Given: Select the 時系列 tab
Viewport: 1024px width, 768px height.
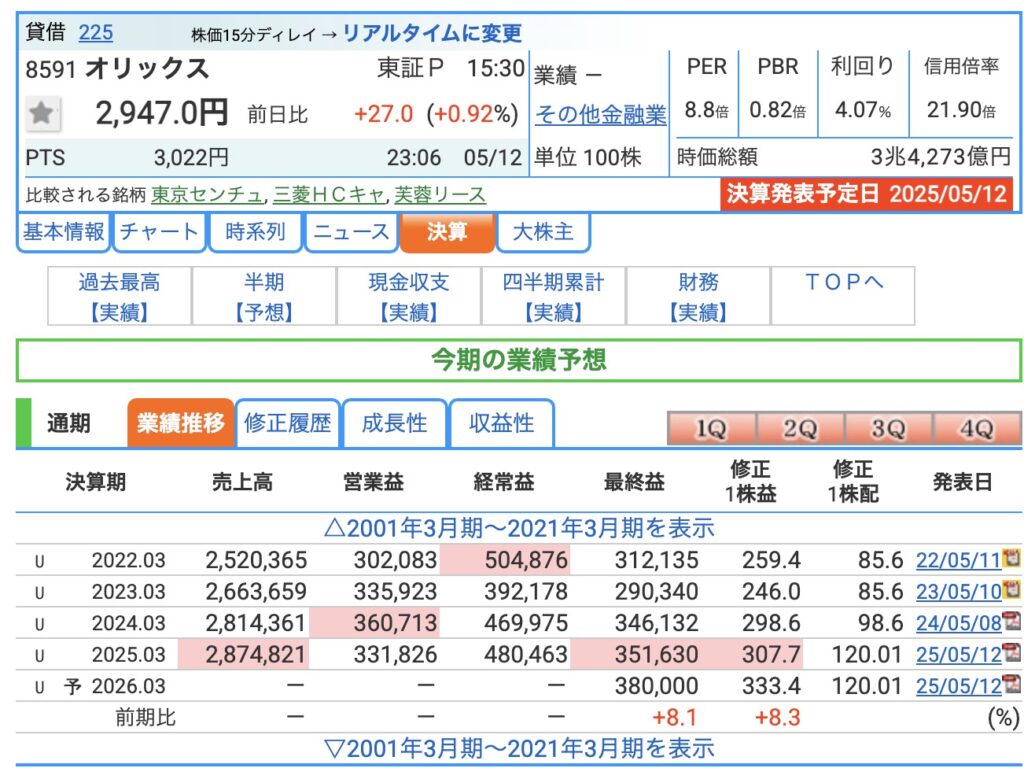Looking at the screenshot, I should [x=255, y=232].
